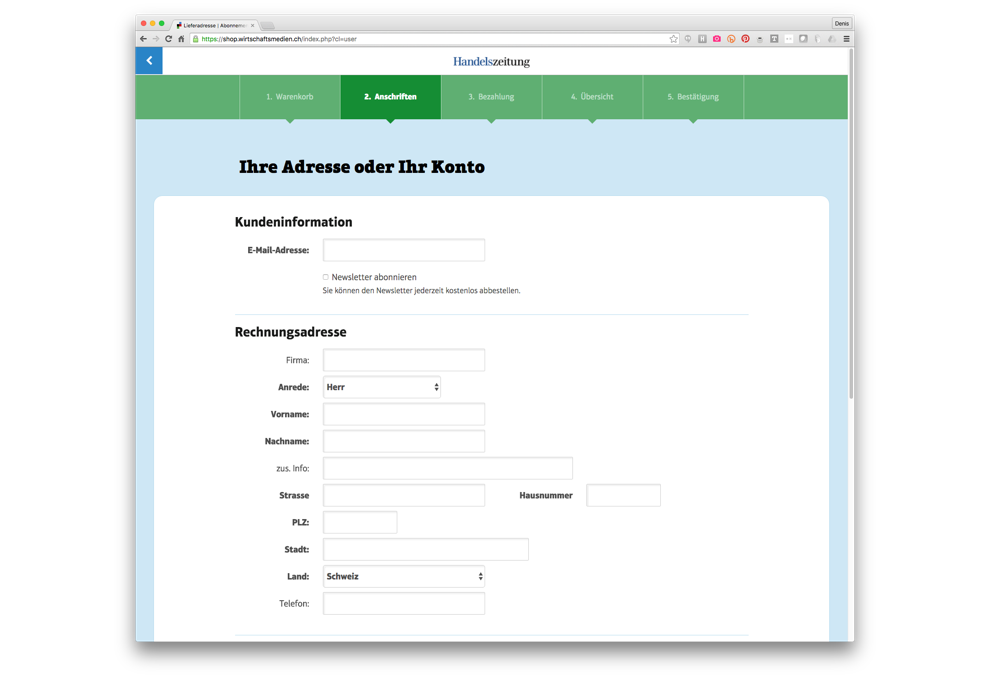Click the blue back arrow button
The height and width of the screenshot is (678, 990).
[149, 61]
